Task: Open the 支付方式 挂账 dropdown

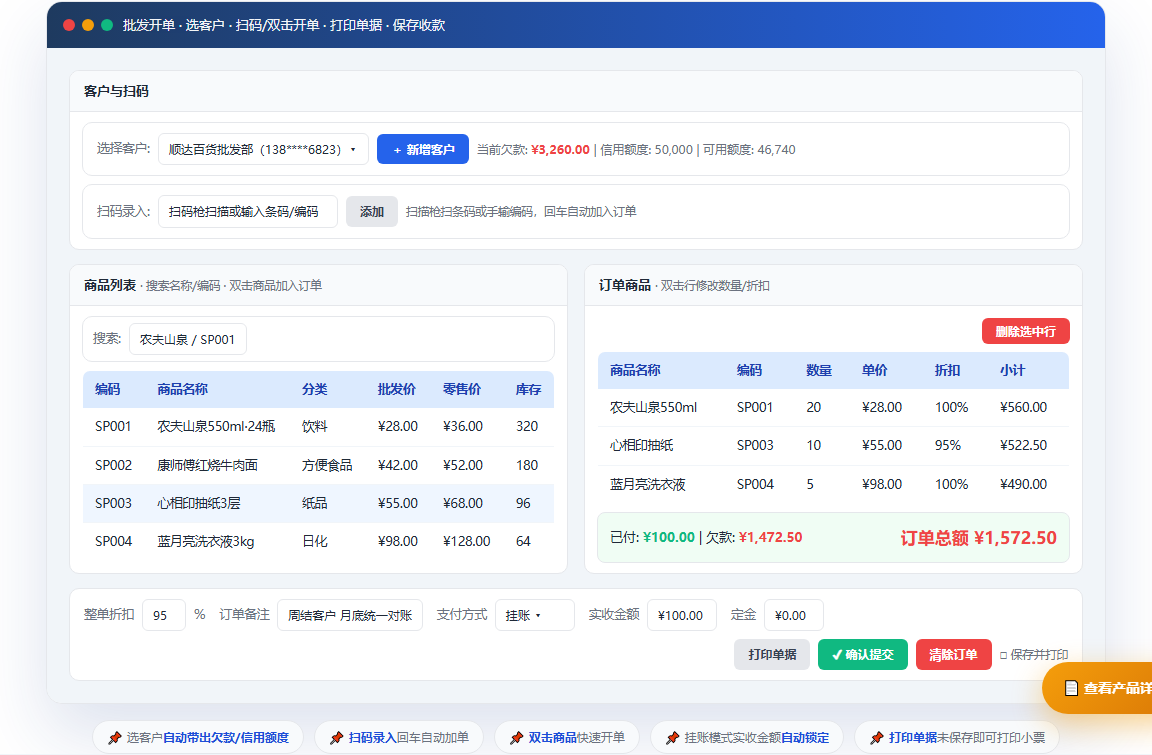Action: [535, 615]
